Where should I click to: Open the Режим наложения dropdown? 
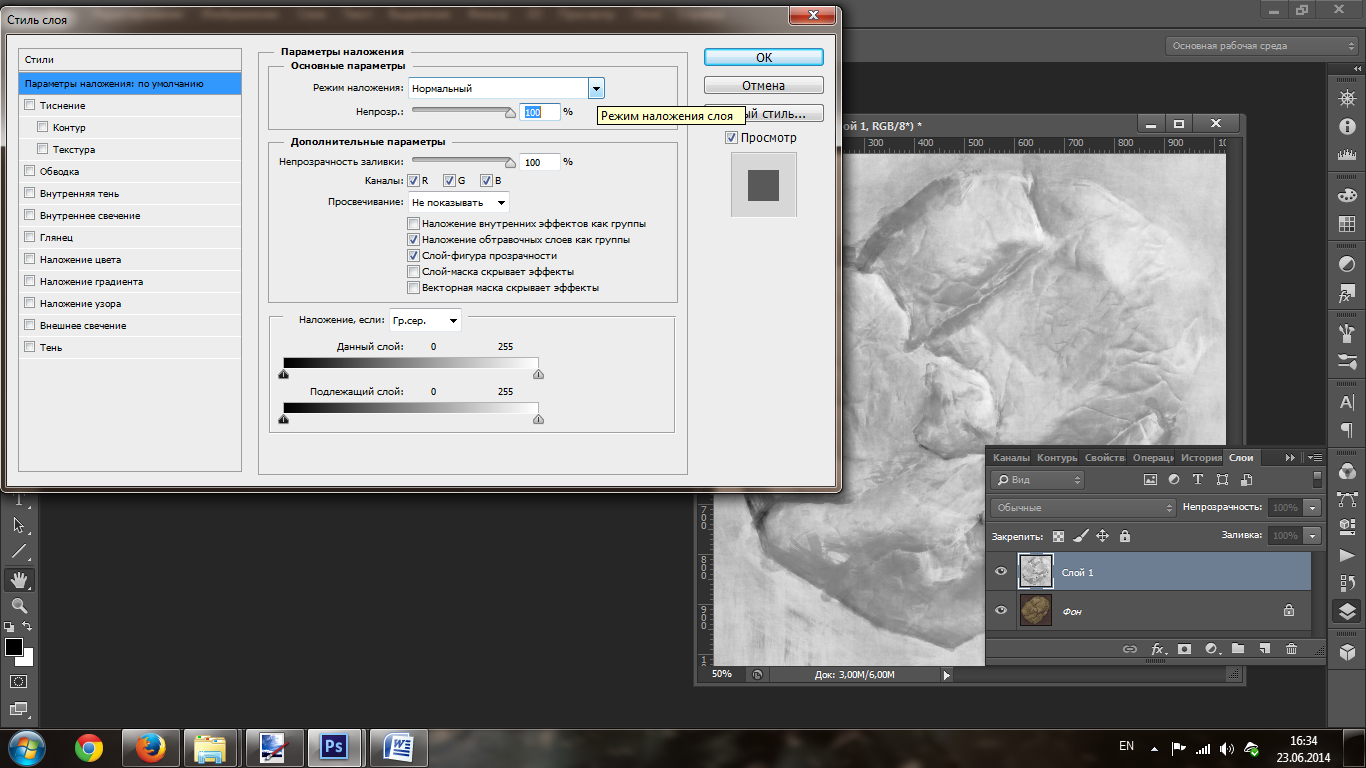(596, 88)
